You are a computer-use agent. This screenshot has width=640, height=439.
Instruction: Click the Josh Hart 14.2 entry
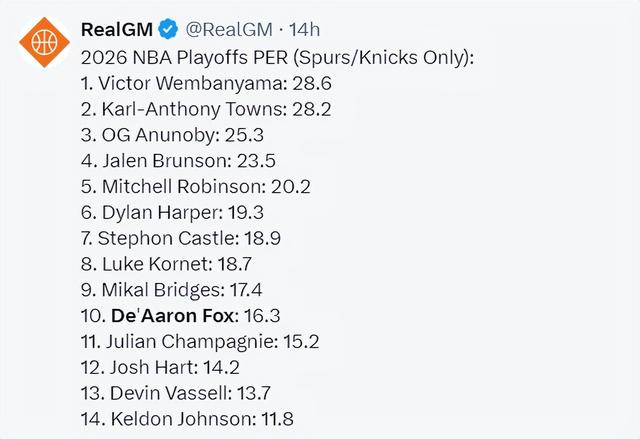pos(160,367)
